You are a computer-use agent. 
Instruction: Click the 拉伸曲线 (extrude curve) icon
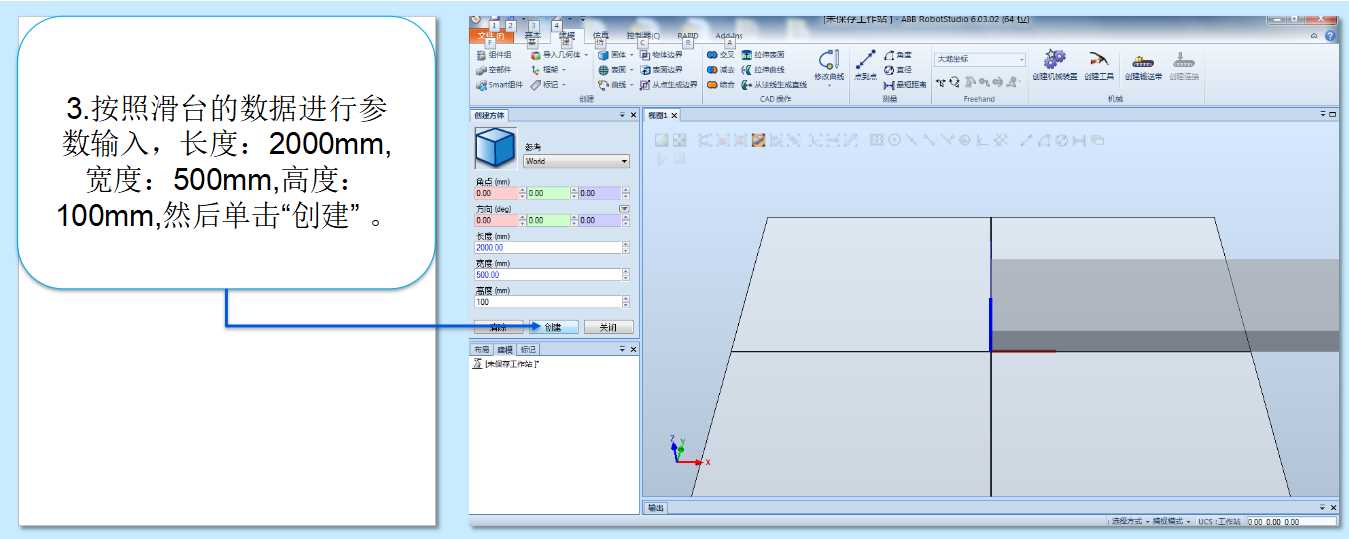(746, 70)
